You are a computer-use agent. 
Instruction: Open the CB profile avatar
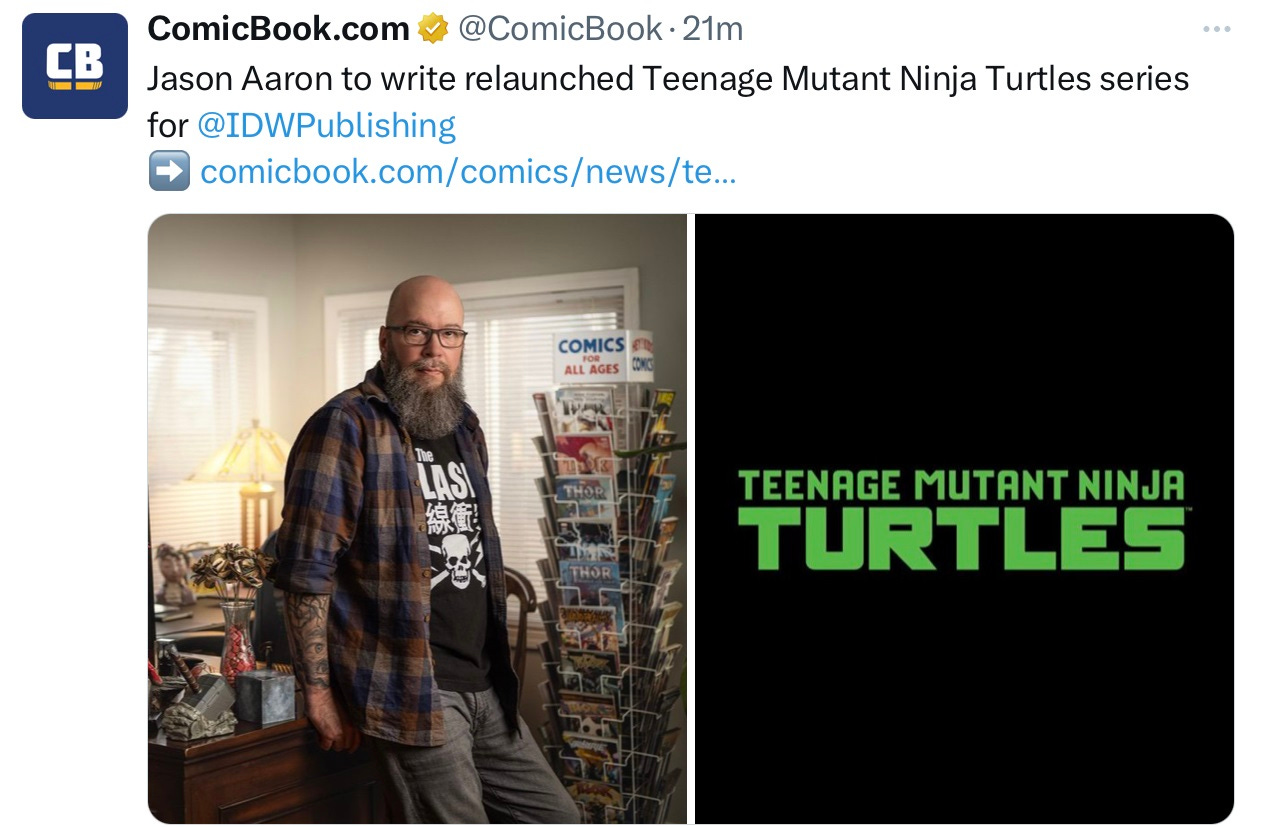tap(75, 66)
